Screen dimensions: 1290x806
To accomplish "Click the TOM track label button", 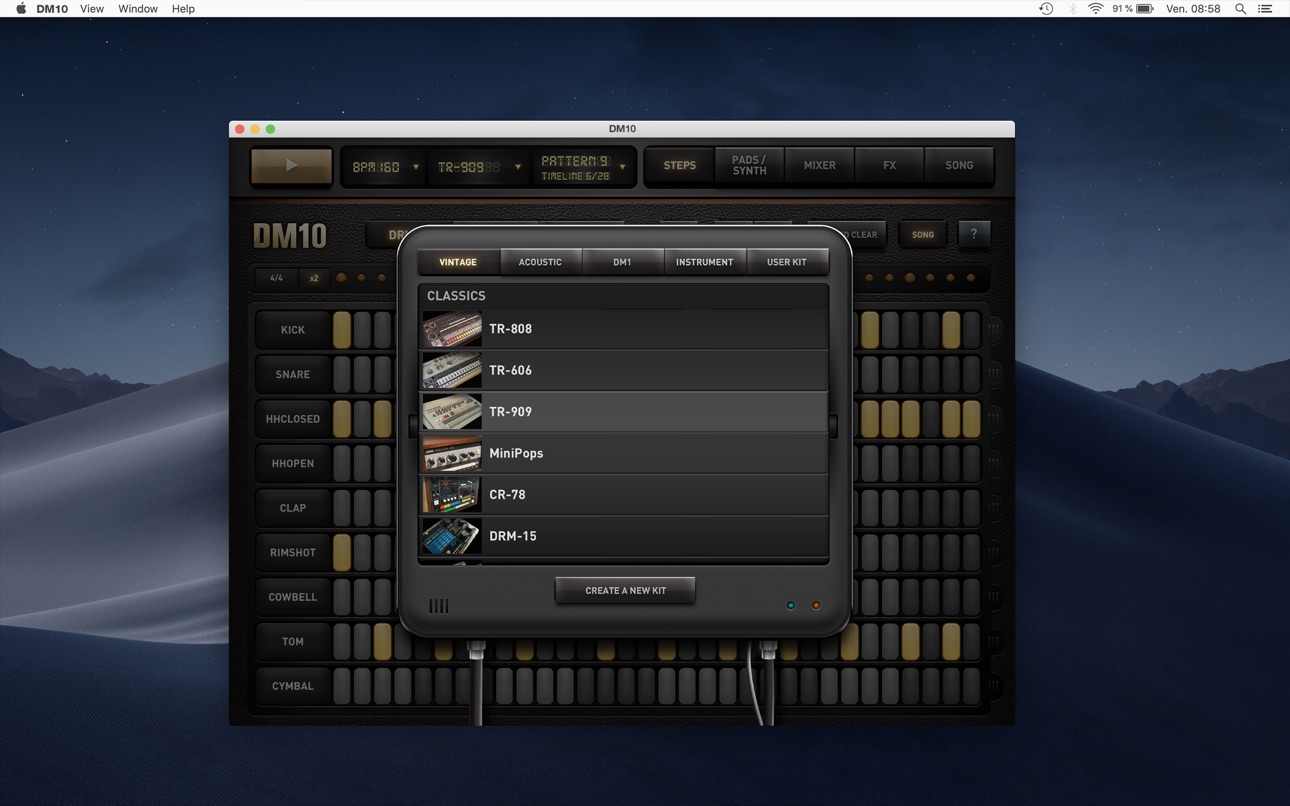I will [292, 641].
